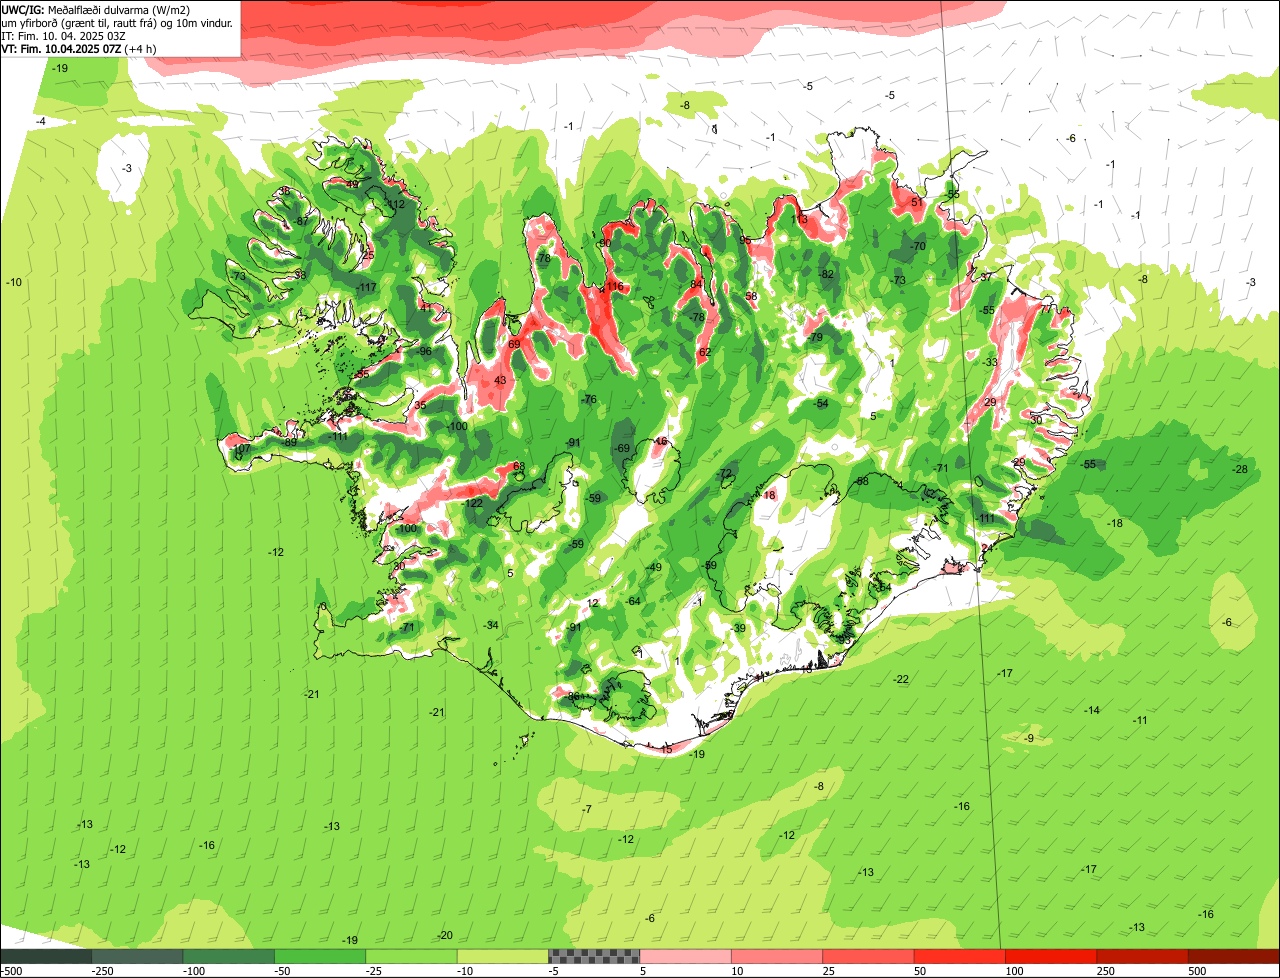Click the '43' value on the red area
The width and height of the screenshot is (1280, 978).
[x=500, y=380]
